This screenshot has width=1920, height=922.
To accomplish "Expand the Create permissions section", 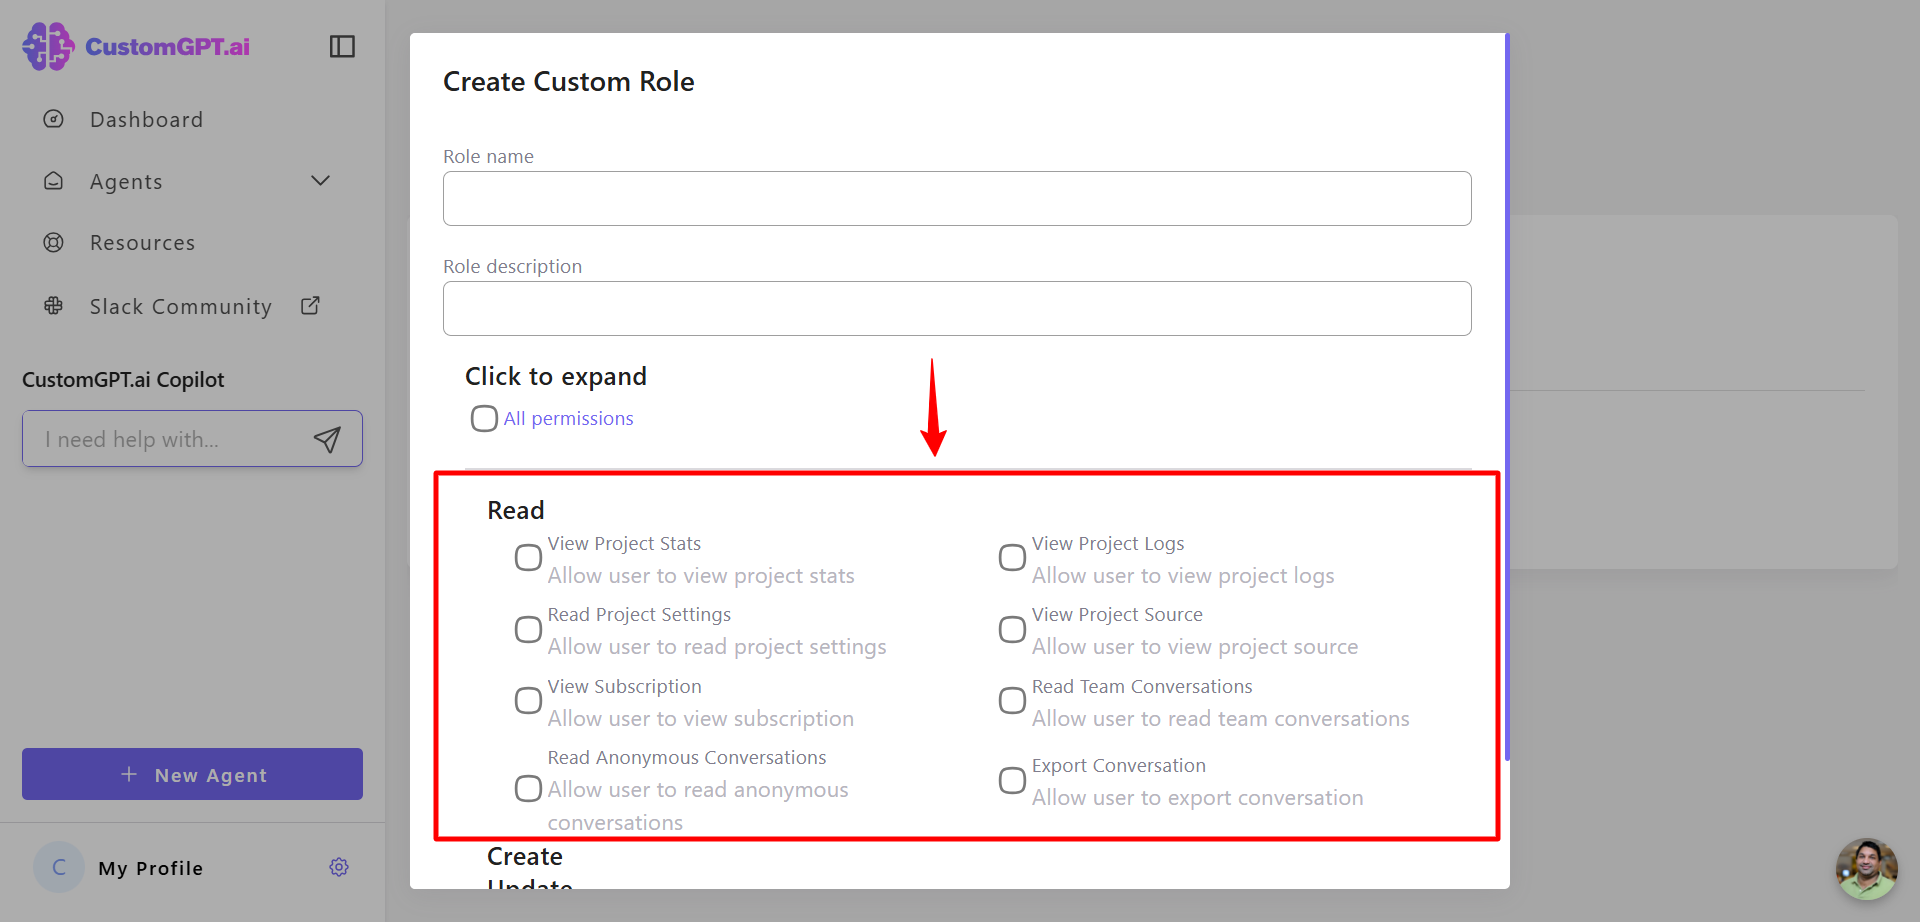I will tap(525, 857).
